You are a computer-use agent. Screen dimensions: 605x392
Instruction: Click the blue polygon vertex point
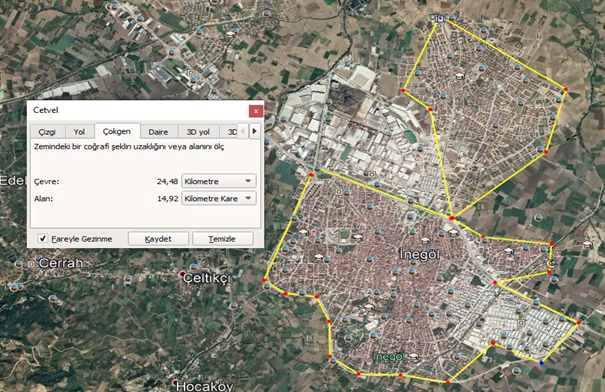541,363
